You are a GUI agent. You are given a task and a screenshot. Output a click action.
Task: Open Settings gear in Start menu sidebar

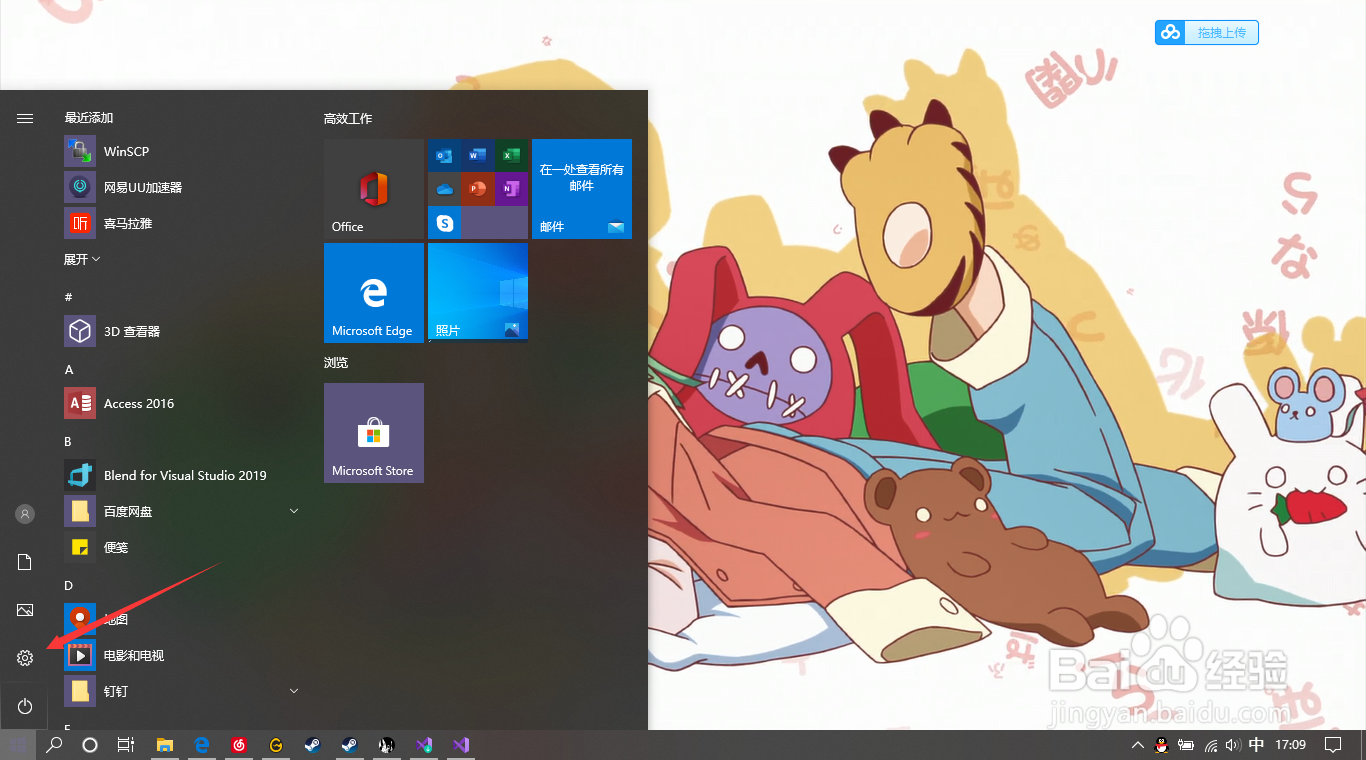[25, 658]
